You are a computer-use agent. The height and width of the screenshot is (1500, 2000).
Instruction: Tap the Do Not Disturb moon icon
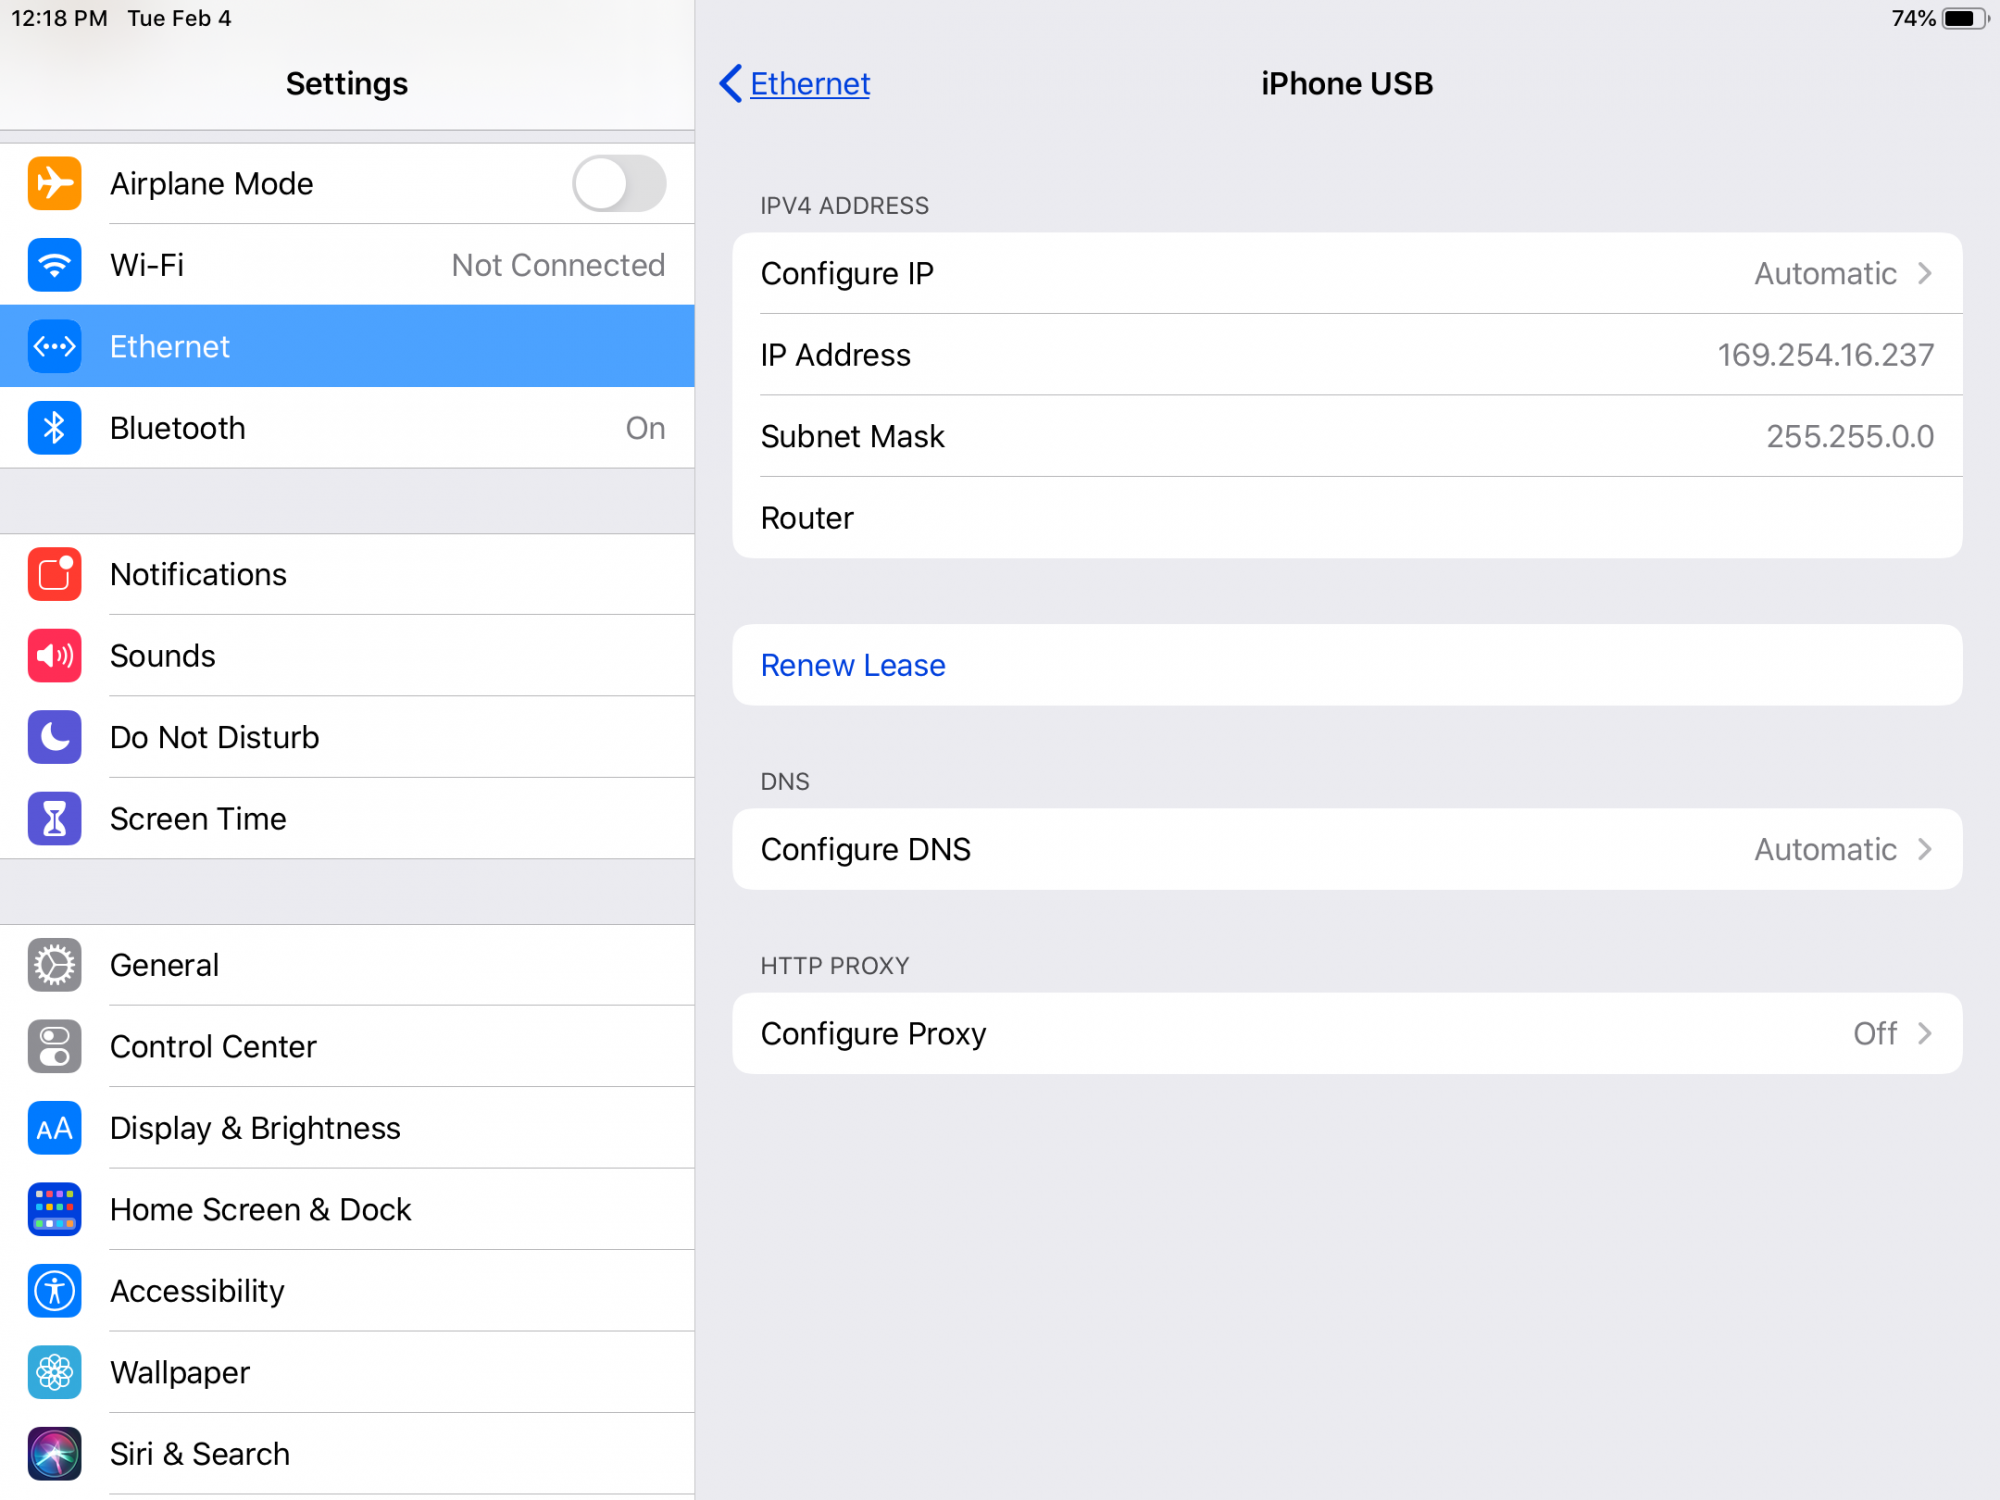(54, 737)
